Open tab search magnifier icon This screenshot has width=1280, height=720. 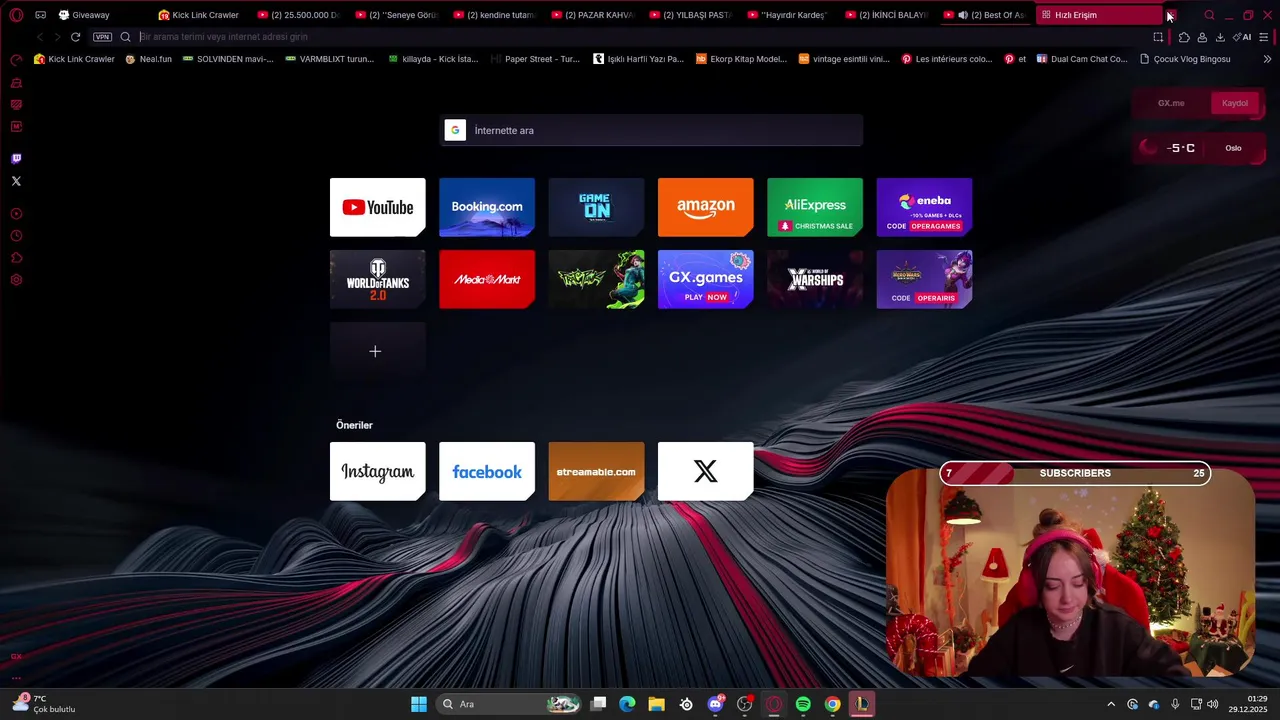coord(1209,15)
